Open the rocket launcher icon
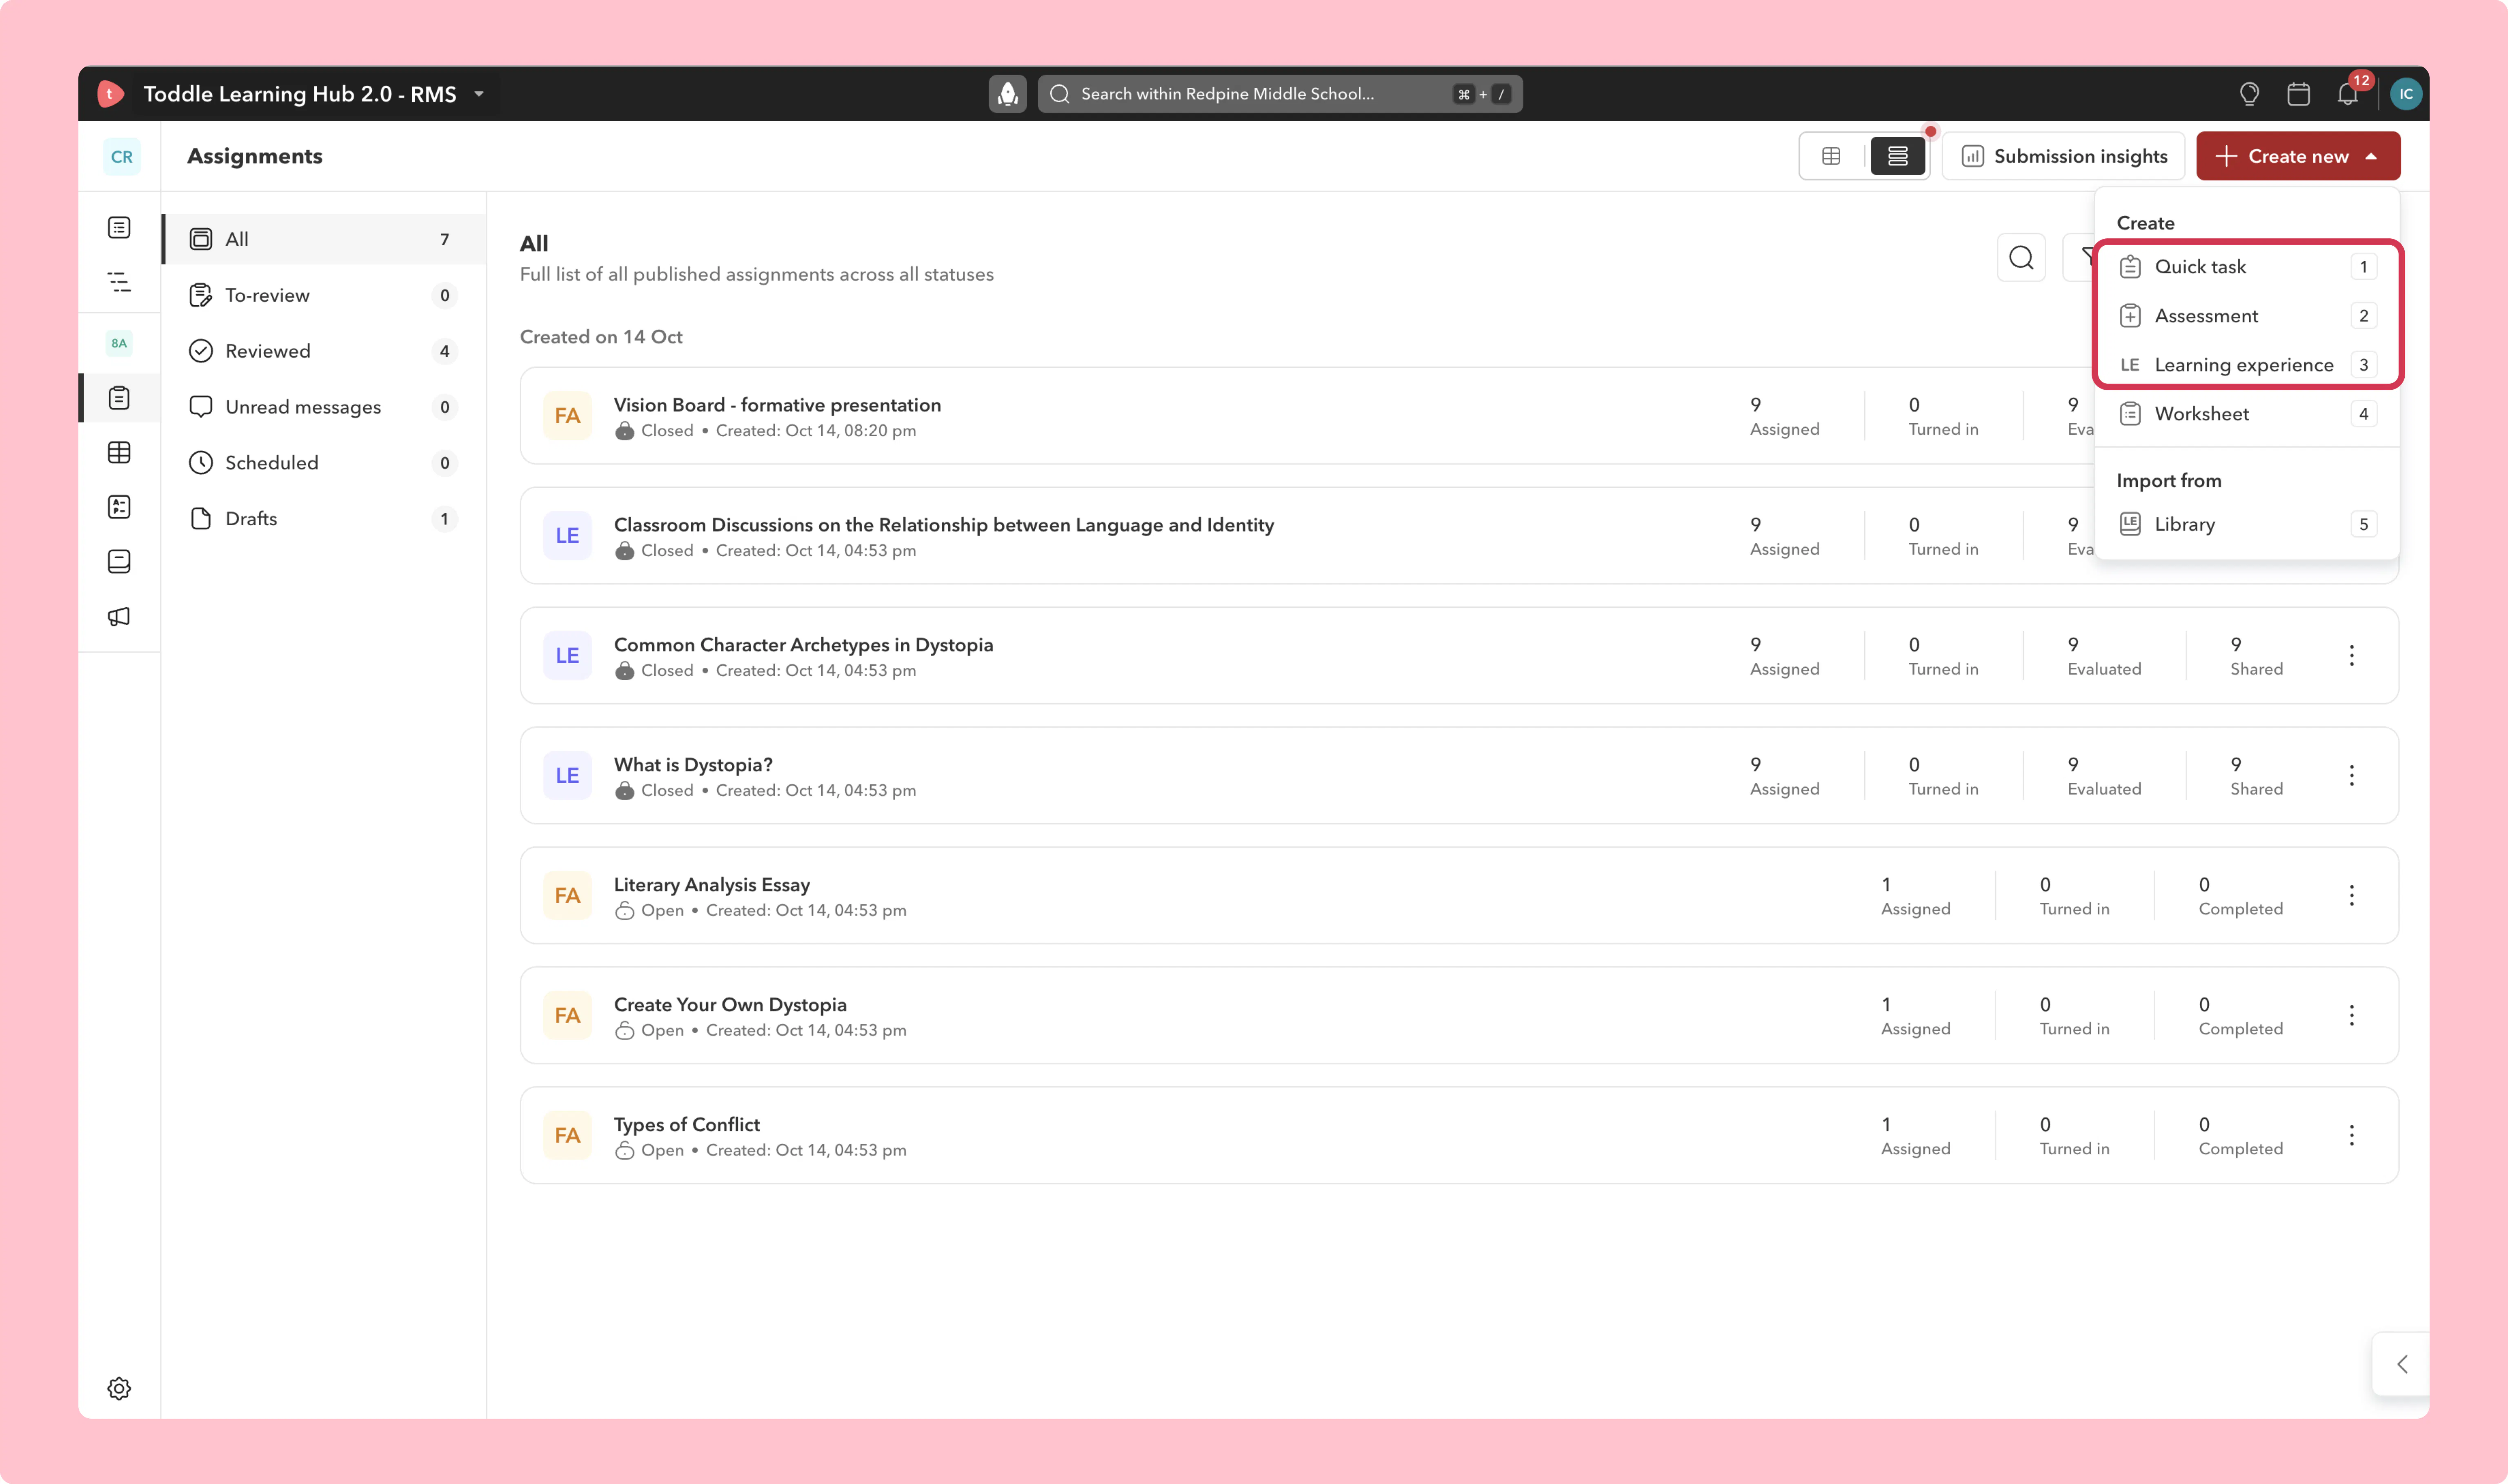2508x1484 pixels. 1007,94
